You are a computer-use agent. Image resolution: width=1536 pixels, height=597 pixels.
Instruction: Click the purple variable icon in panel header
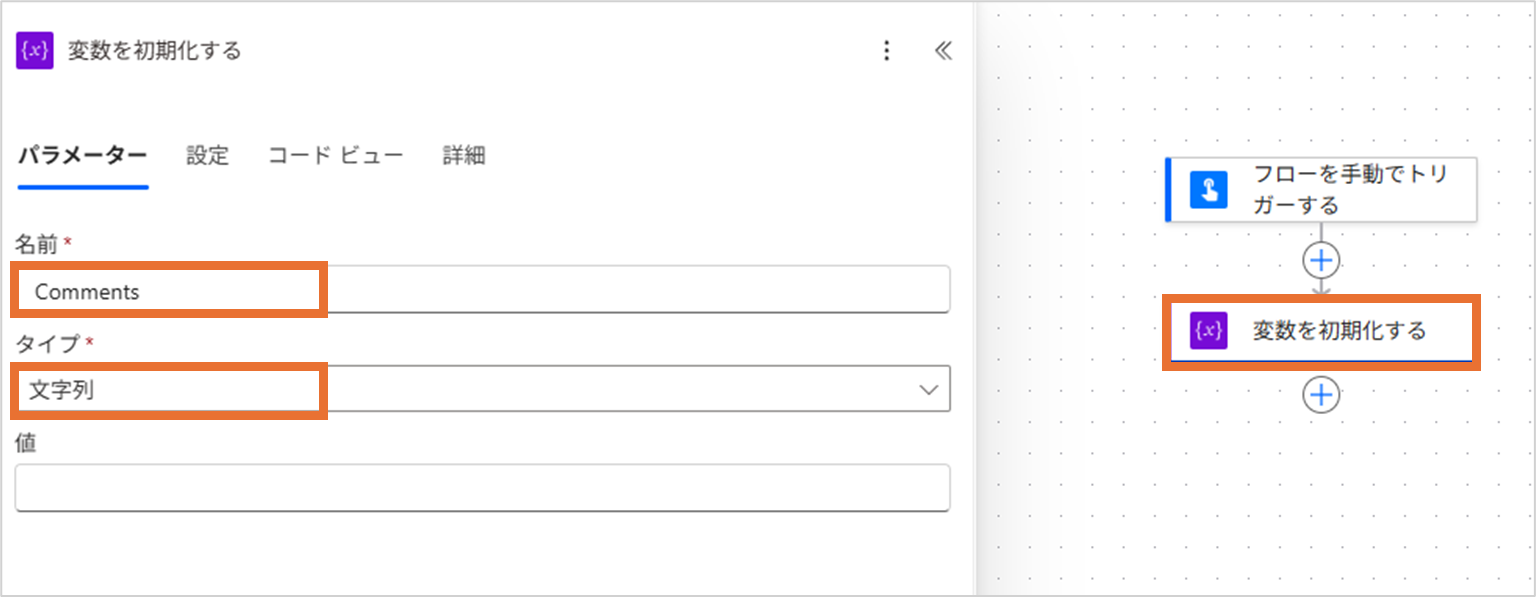(x=35, y=51)
